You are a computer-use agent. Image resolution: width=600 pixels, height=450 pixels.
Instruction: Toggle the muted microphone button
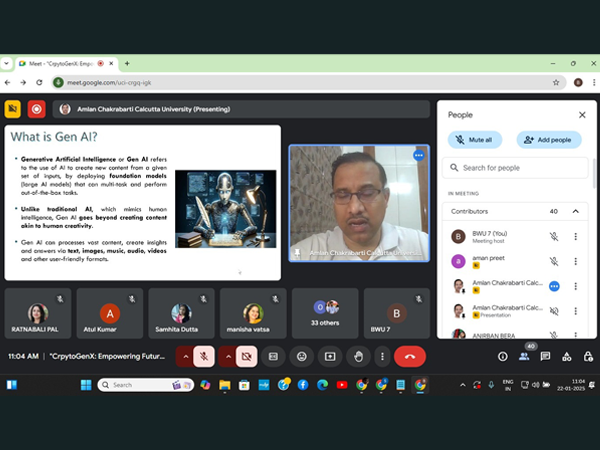203,356
